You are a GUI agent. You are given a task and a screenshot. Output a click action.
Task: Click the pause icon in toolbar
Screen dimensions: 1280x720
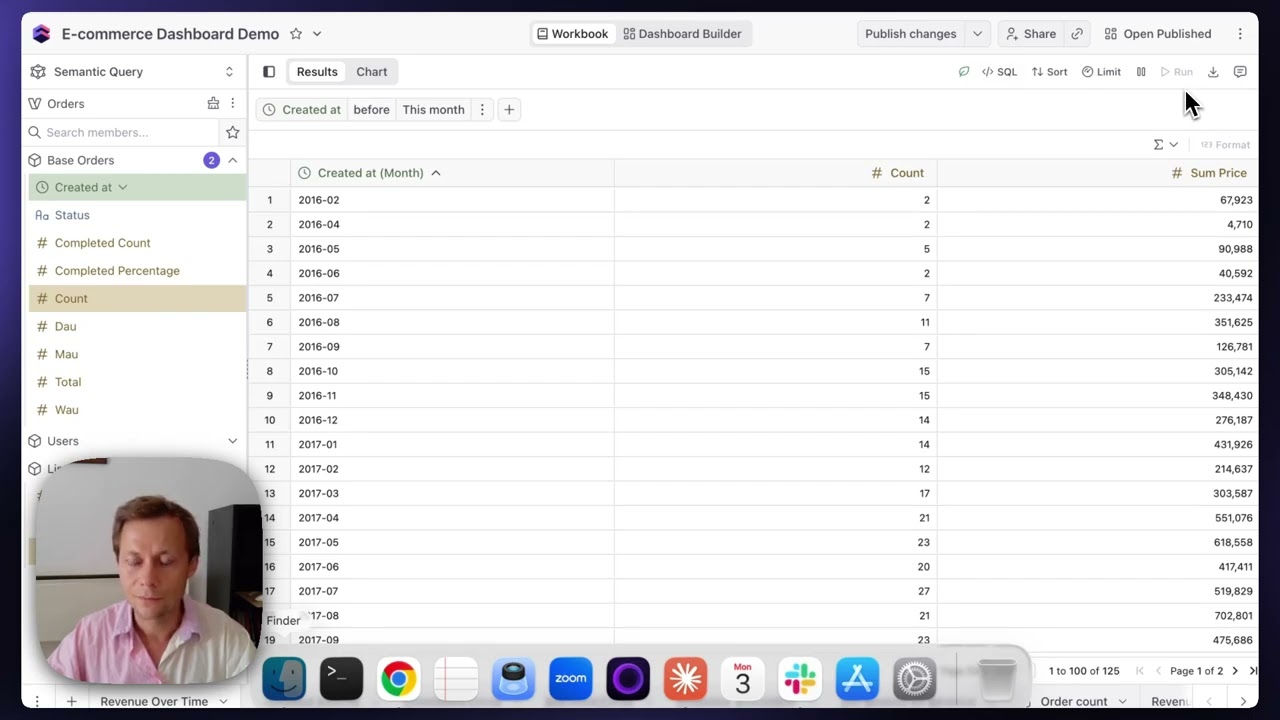coord(1141,72)
